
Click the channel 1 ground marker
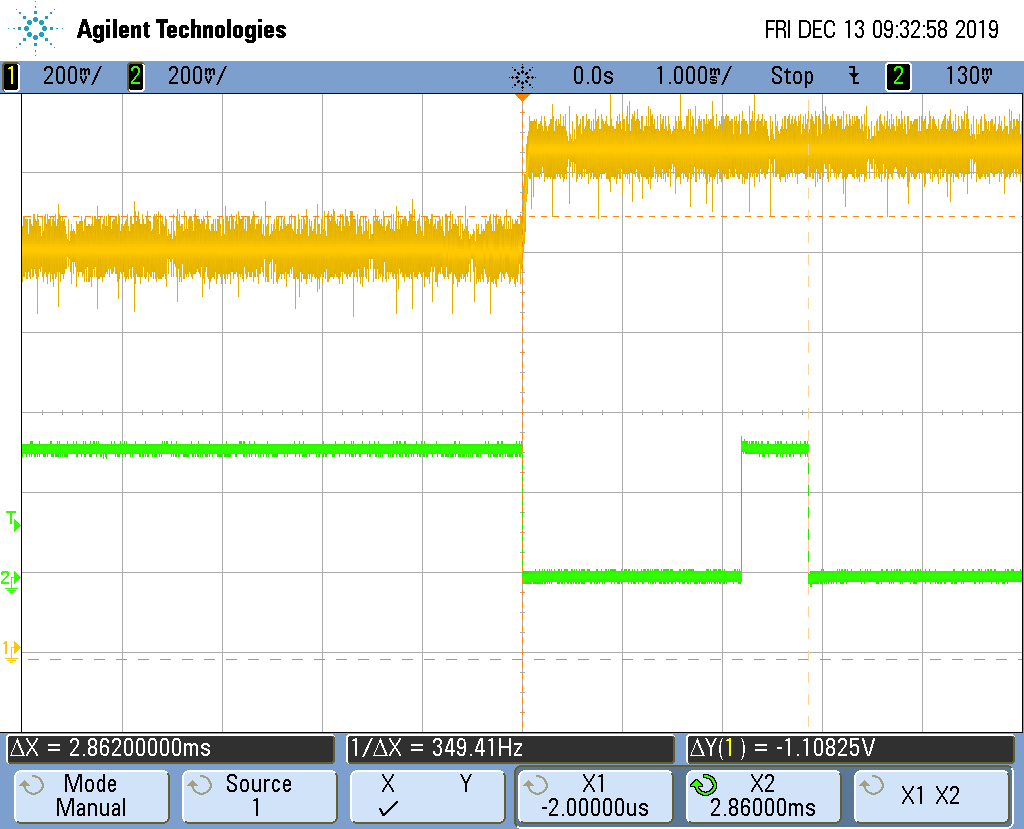tap(11, 651)
